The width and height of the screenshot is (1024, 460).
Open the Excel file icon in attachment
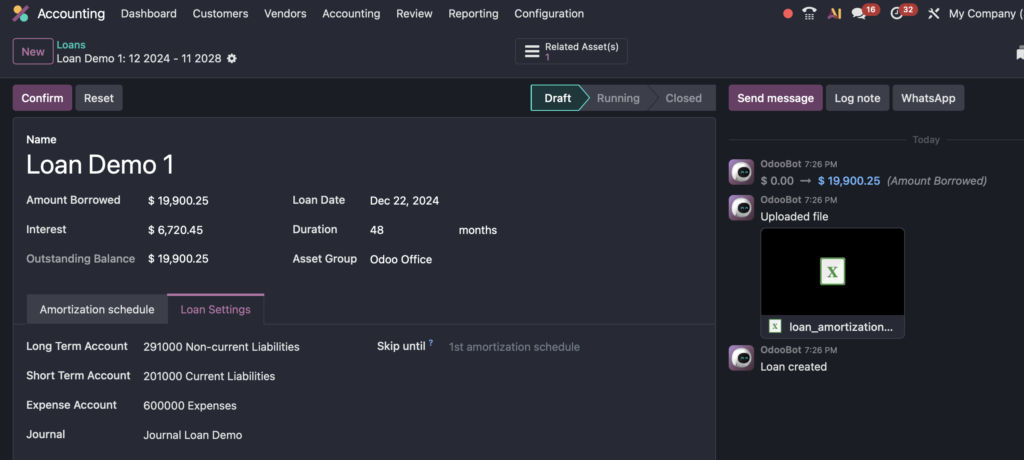[832, 272]
